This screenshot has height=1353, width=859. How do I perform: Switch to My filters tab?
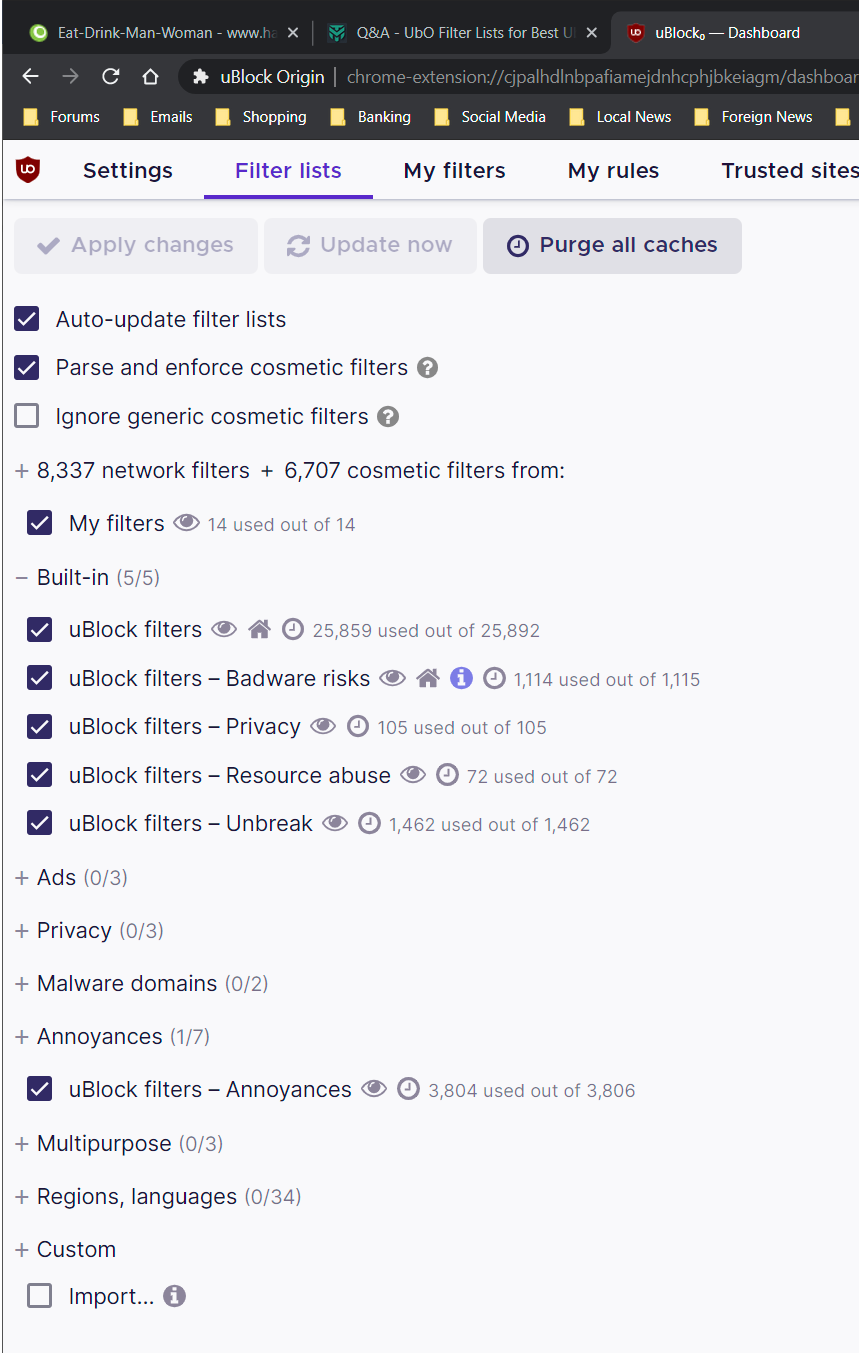coord(454,171)
